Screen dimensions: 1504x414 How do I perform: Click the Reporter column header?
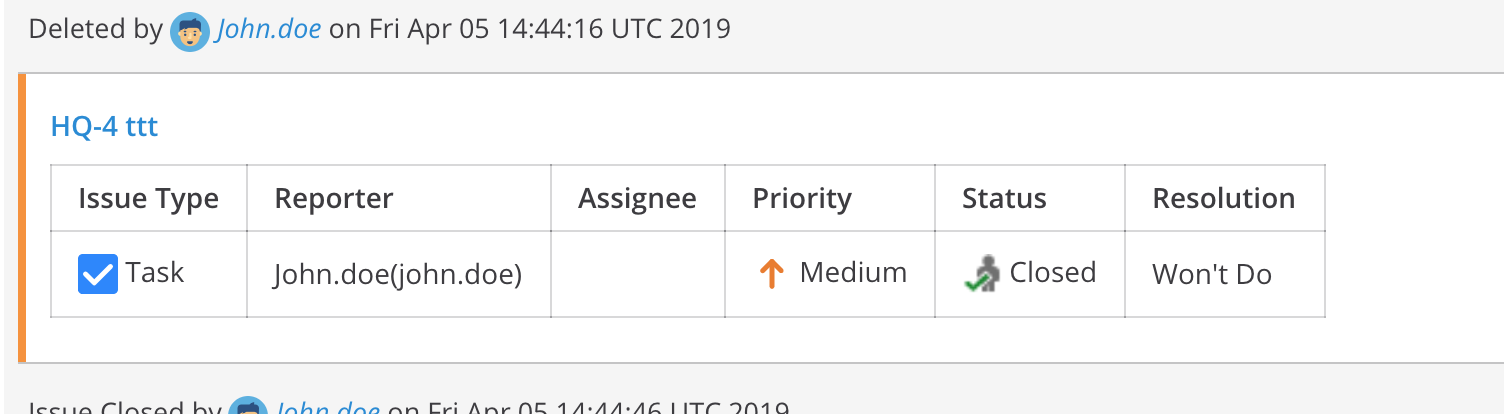click(x=334, y=199)
